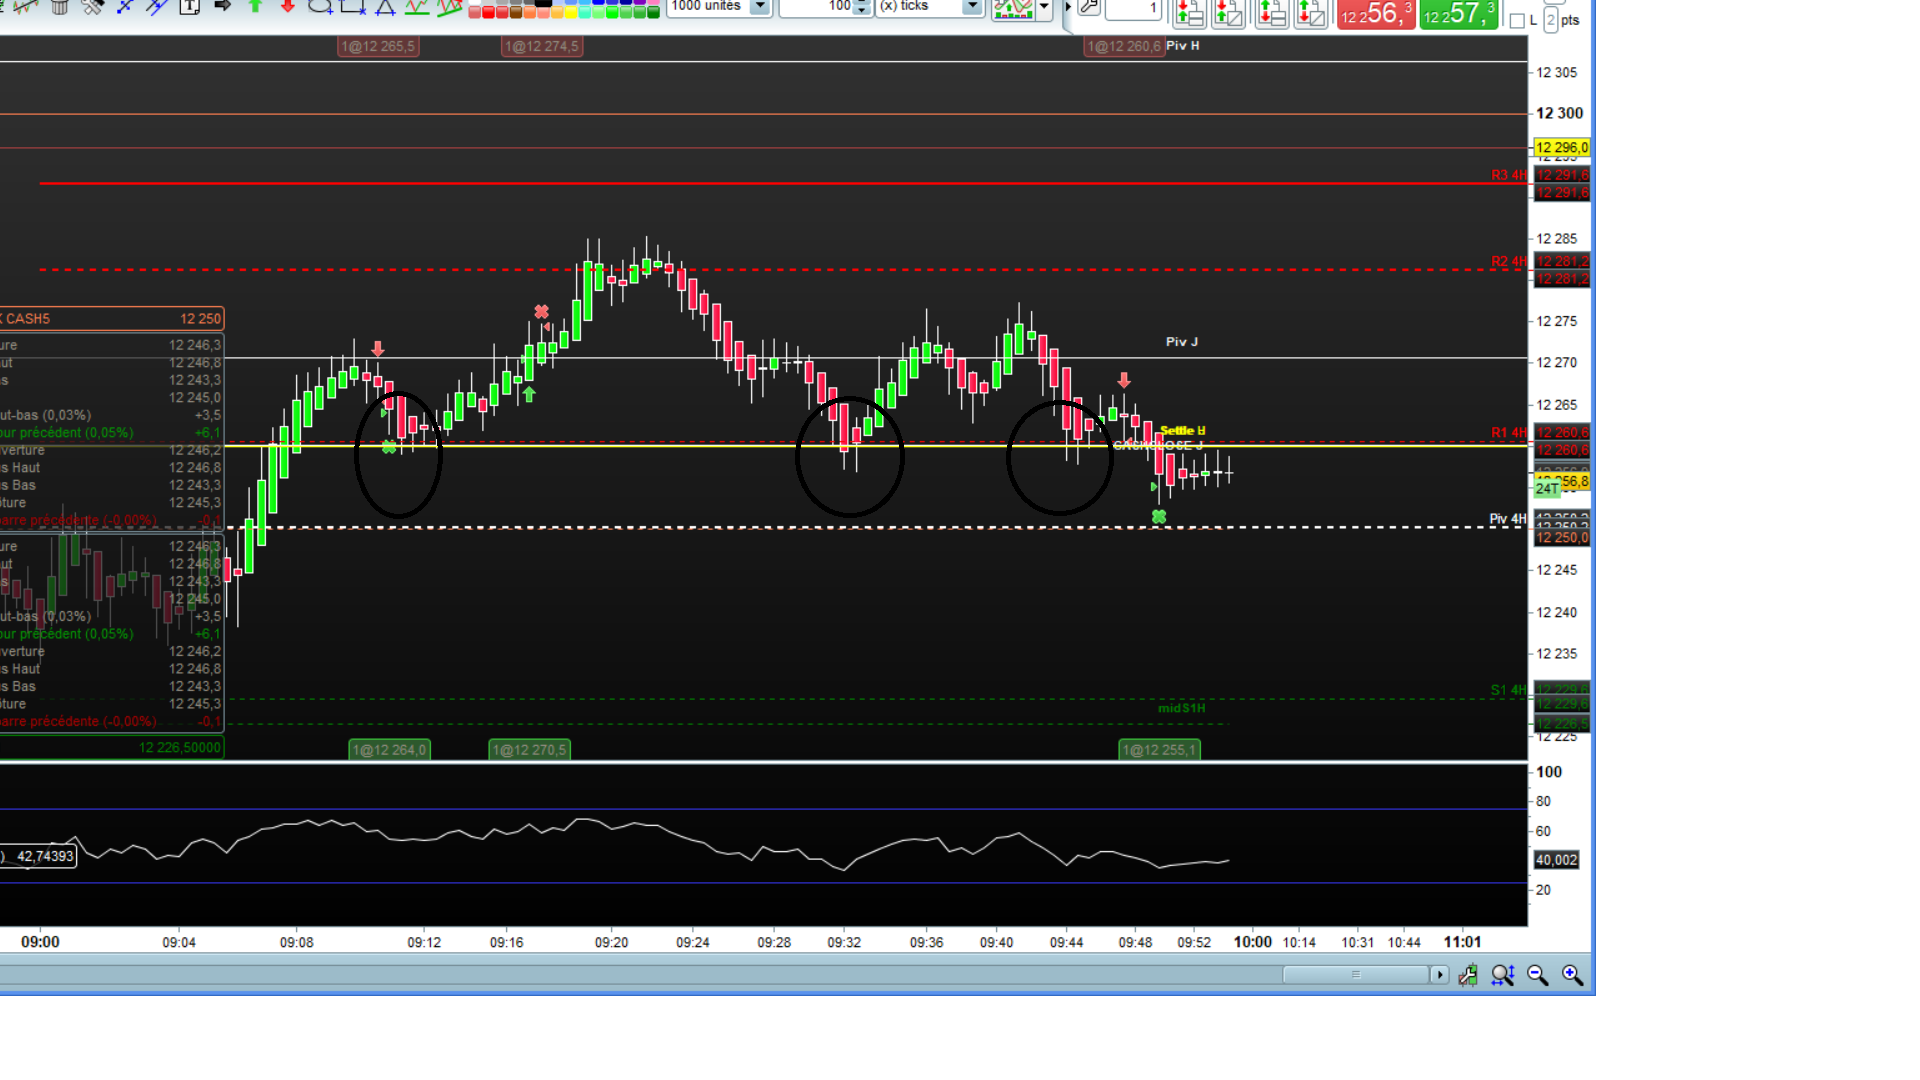The width and height of the screenshot is (1920, 1080).
Task: Select the rectangle drawing tool
Action: tap(352, 7)
